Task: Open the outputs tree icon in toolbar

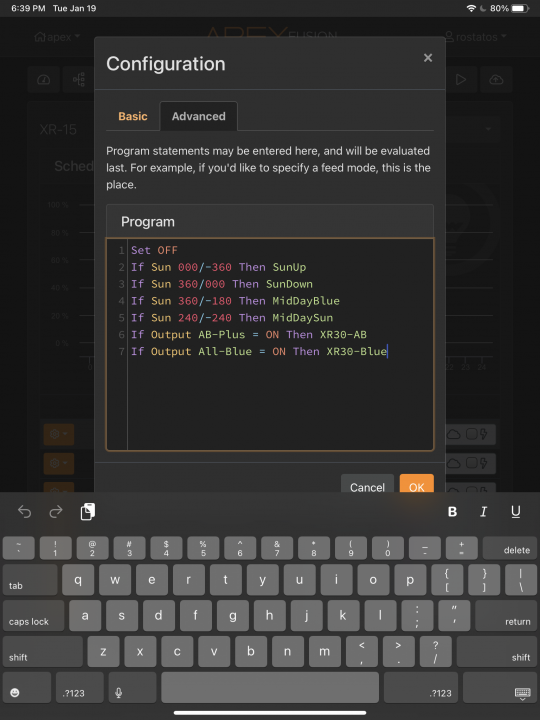Action: tap(79, 80)
